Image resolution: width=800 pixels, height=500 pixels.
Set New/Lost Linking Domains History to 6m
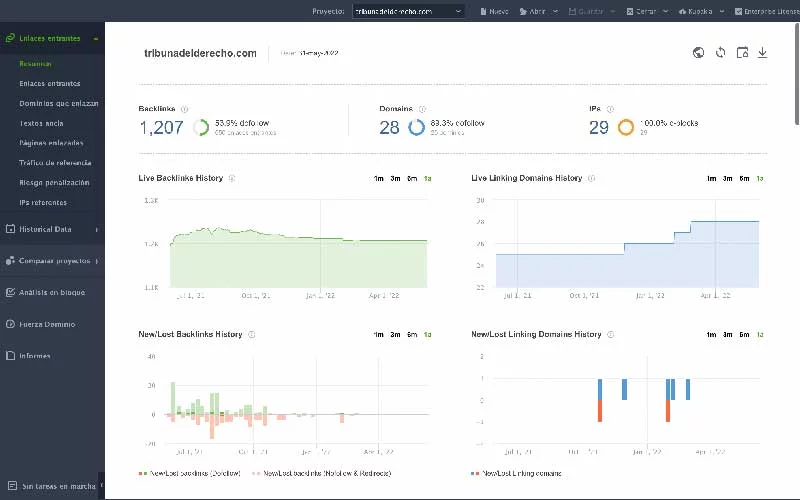pos(744,335)
